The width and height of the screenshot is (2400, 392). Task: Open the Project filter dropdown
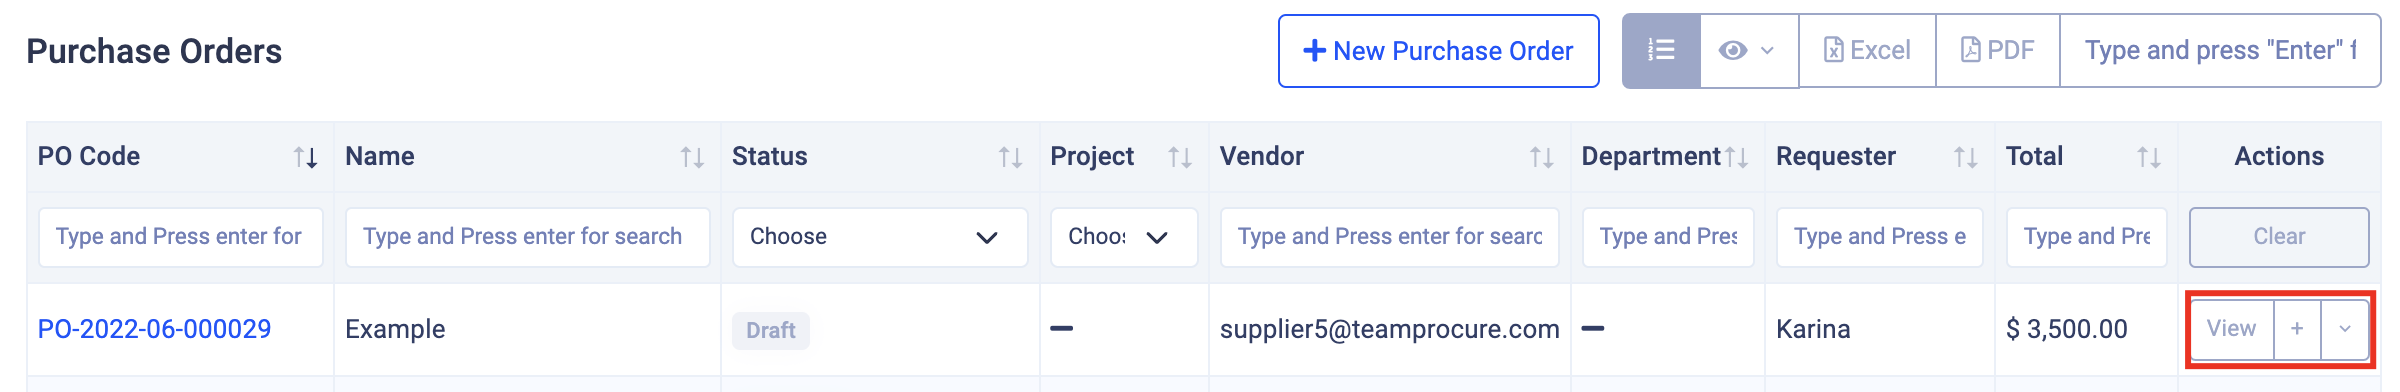1124,237
